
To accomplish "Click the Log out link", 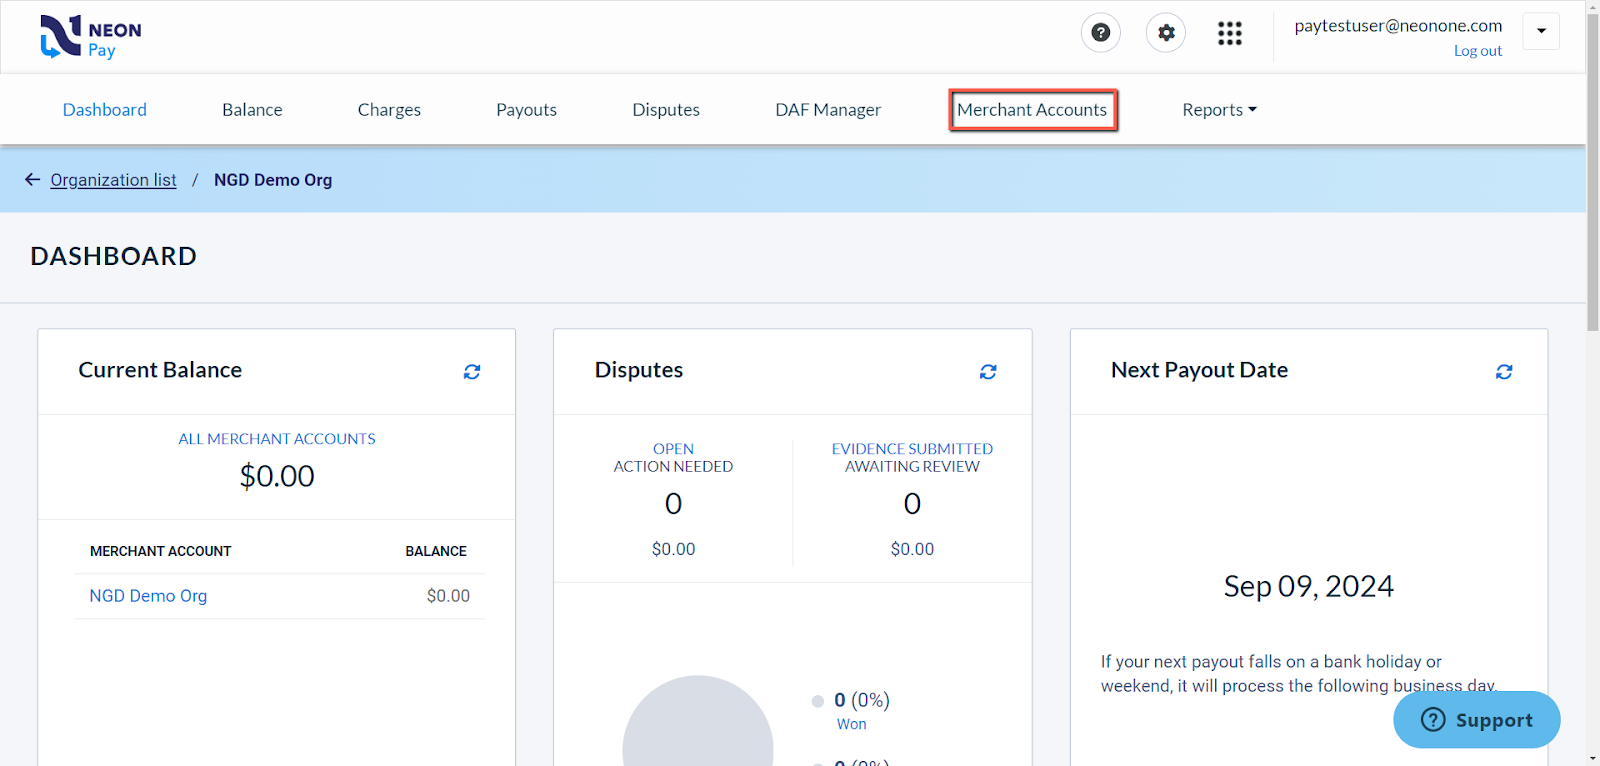I will [1478, 51].
